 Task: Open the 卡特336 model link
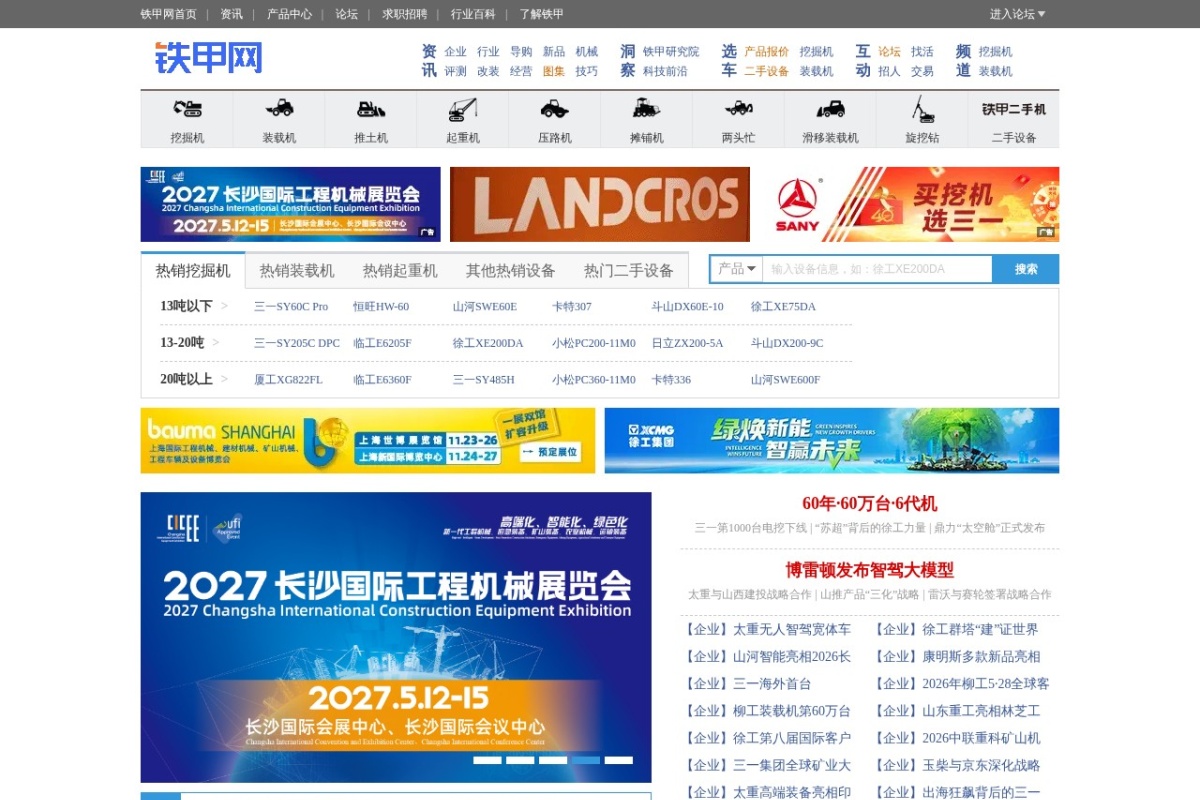click(x=671, y=380)
